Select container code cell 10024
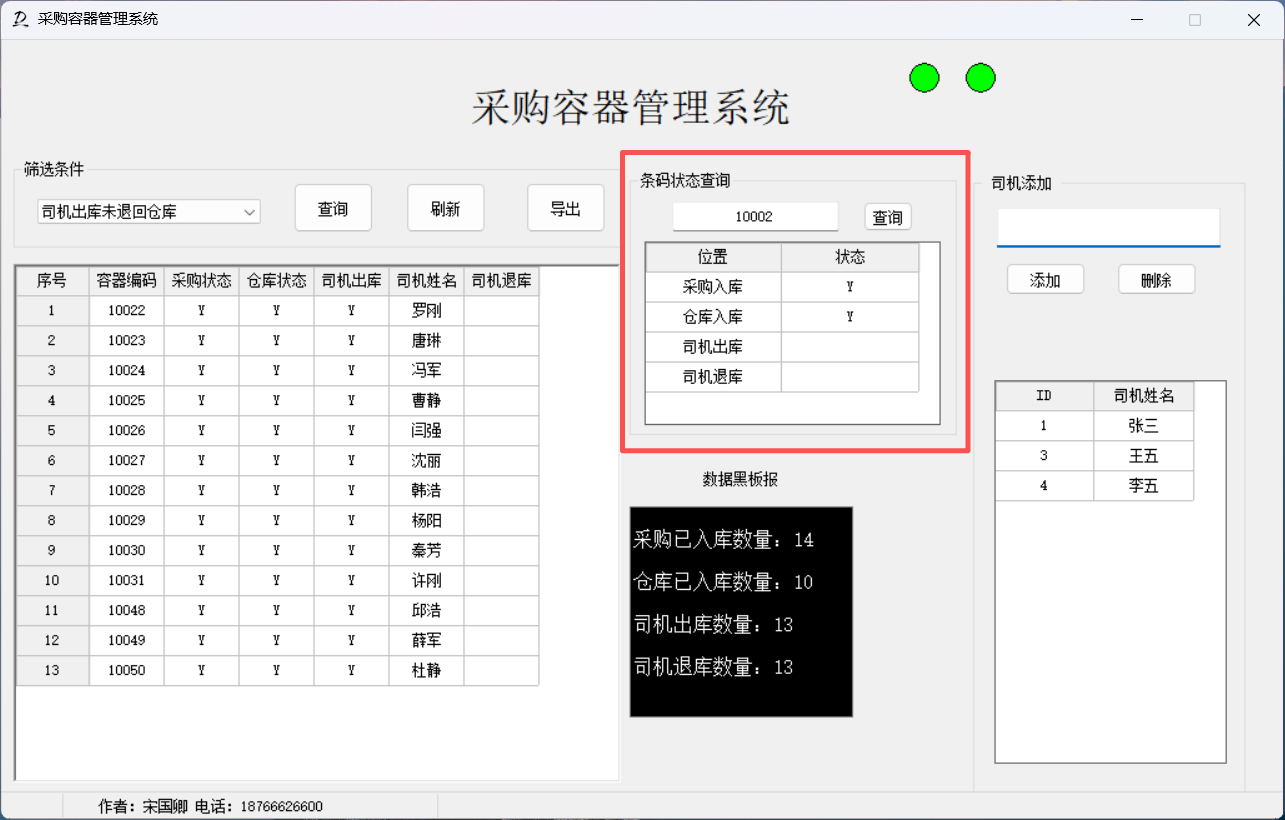The image size is (1285, 820). 127,371
